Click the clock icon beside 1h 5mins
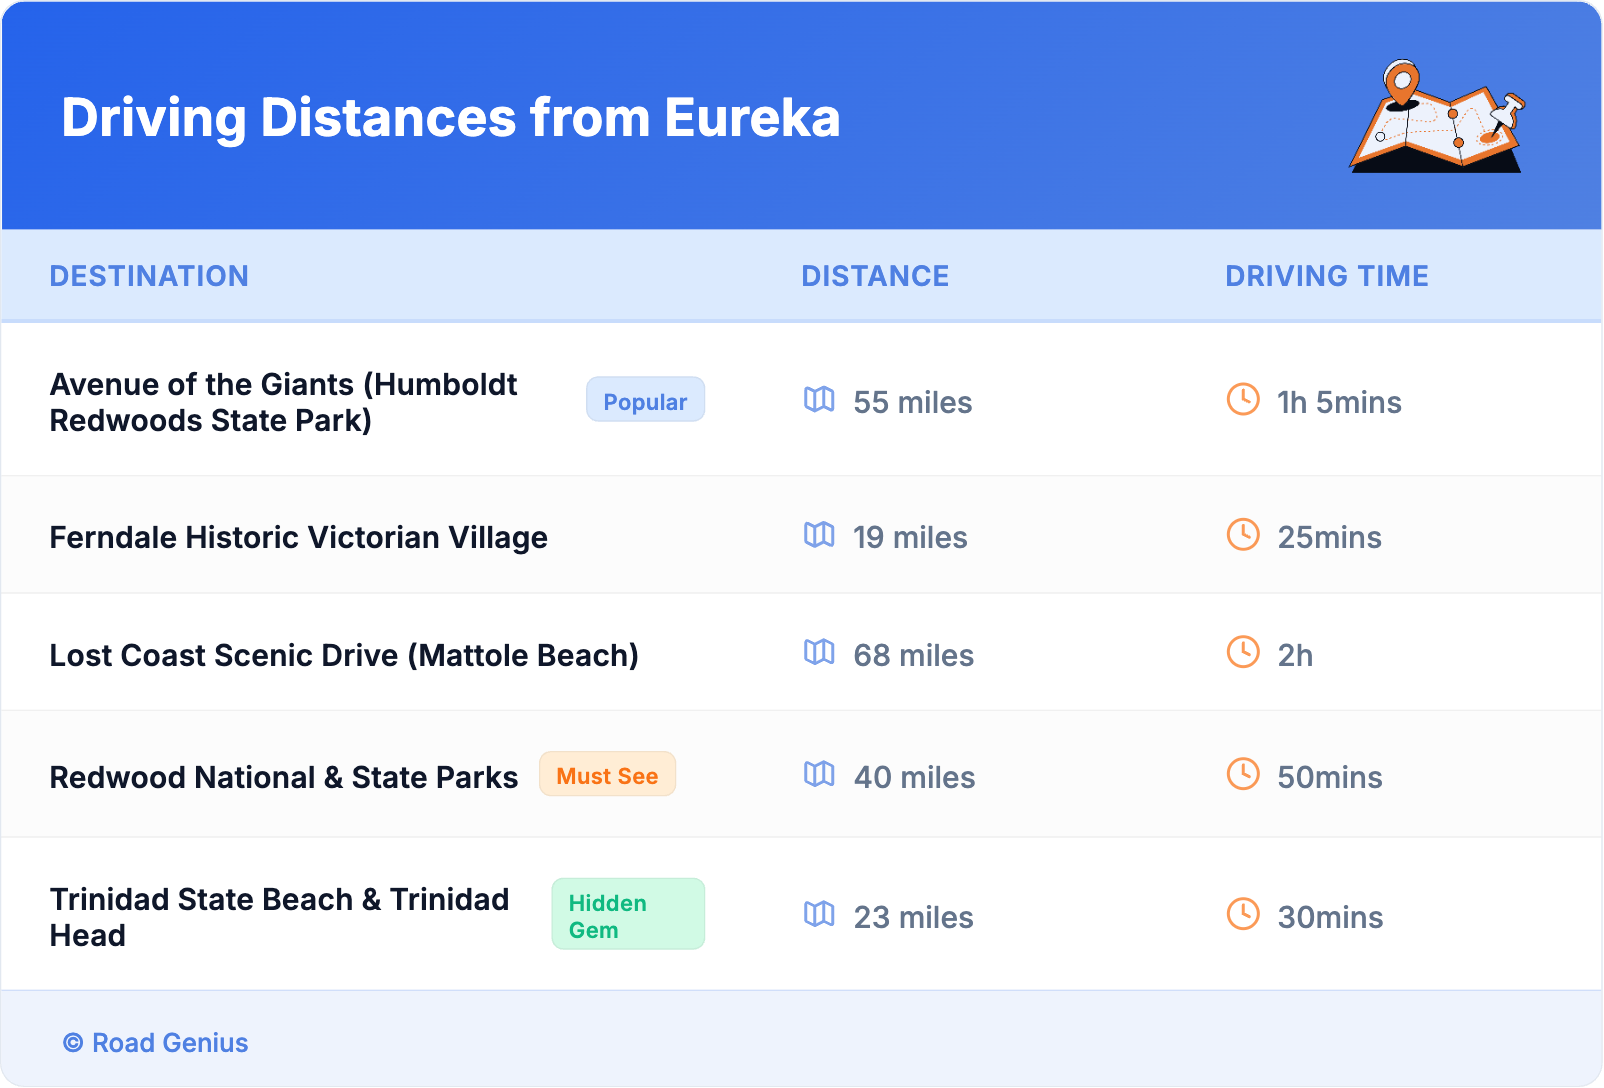This screenshot has width=1604, height=1088. tap(1243, 399)
